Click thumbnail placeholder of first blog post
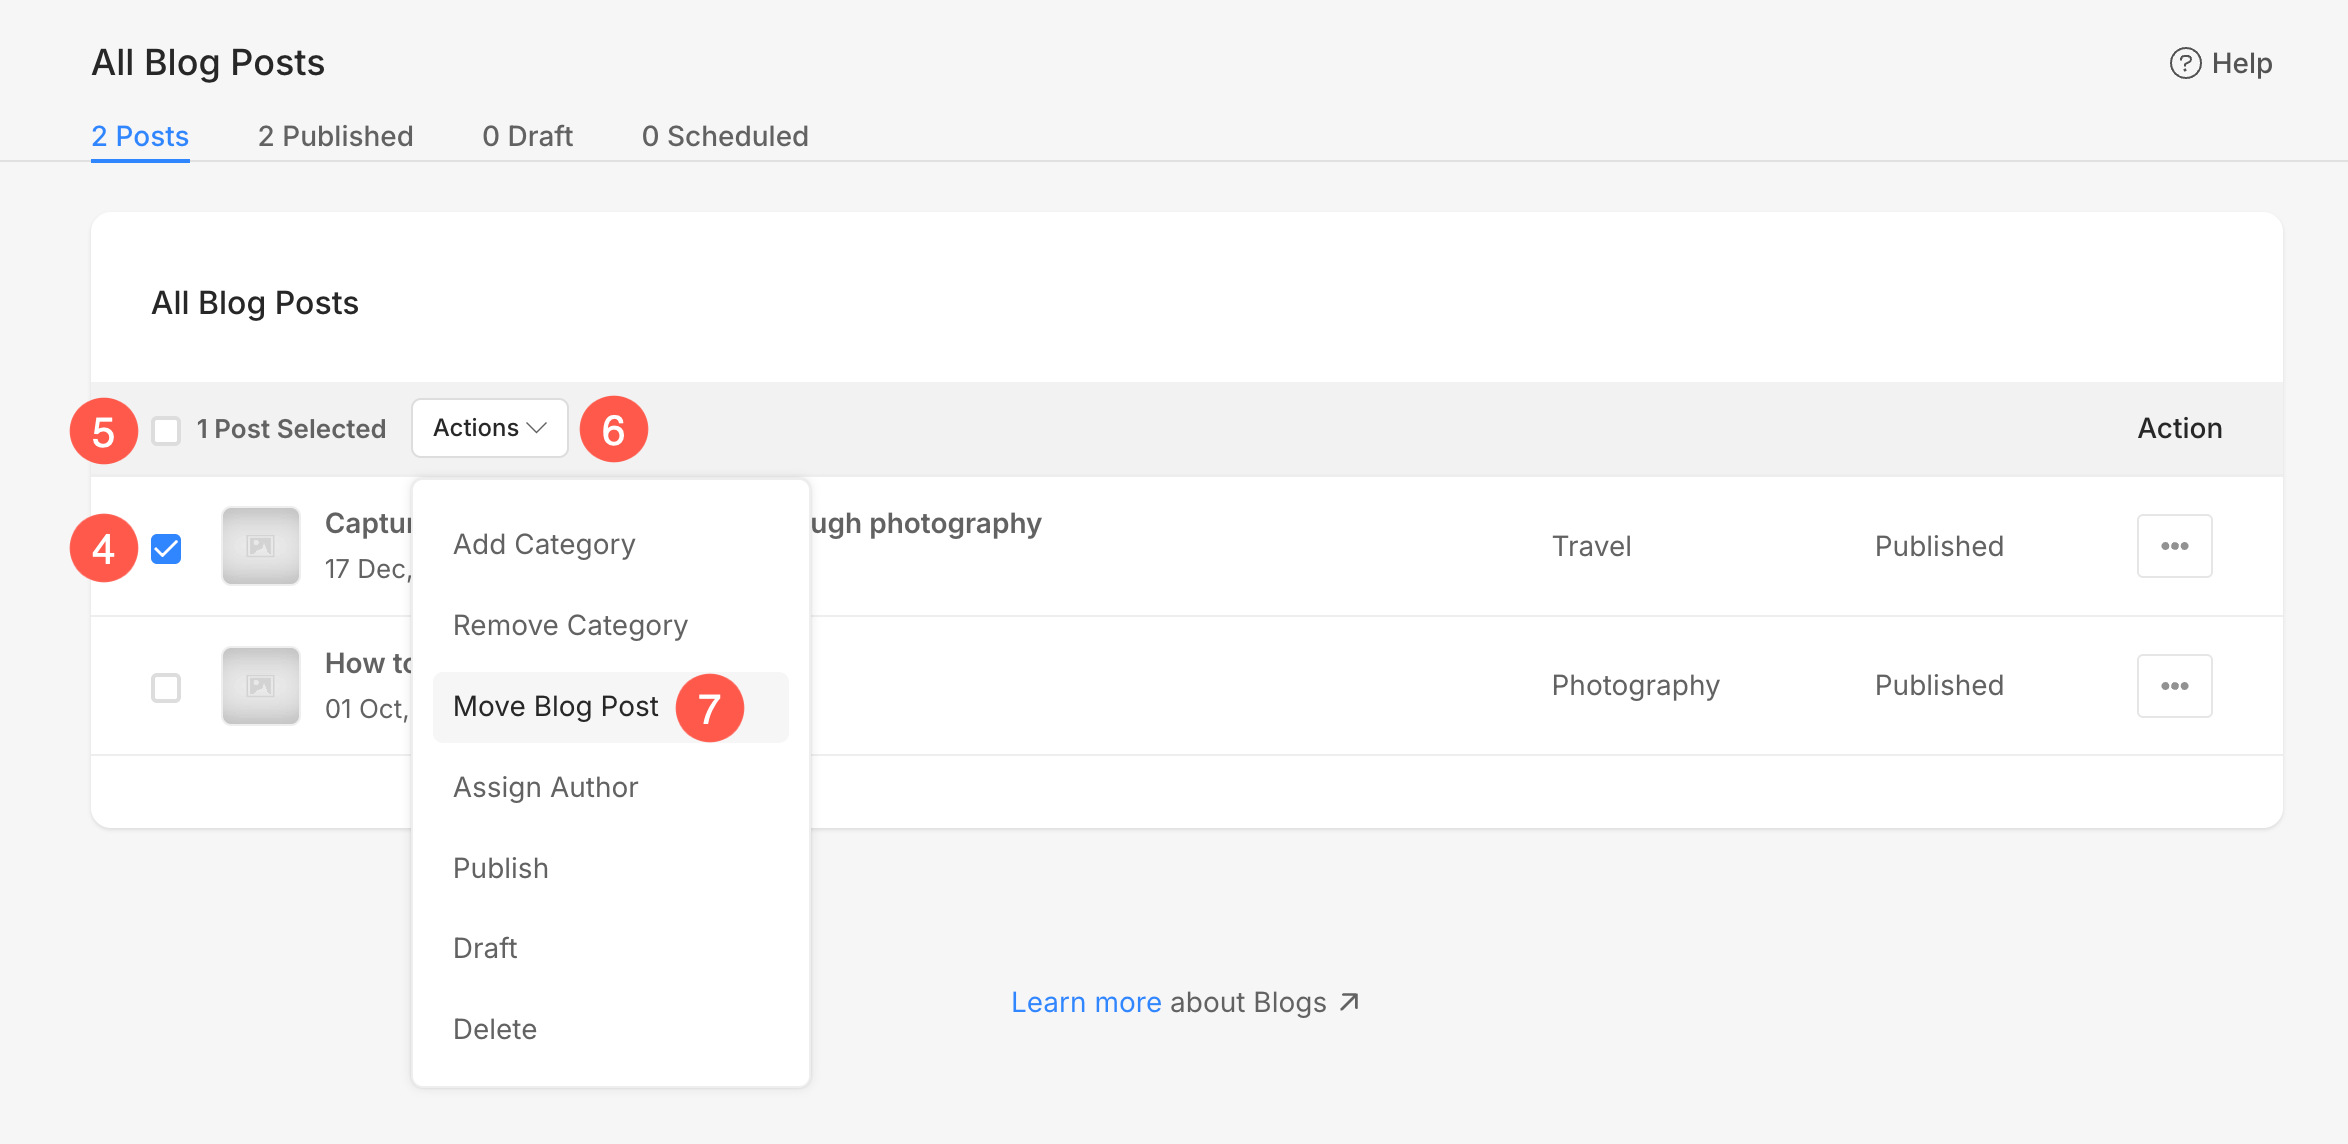Image resolution: width=2348 pixels, height=1144 pixels. coord(261,546)
